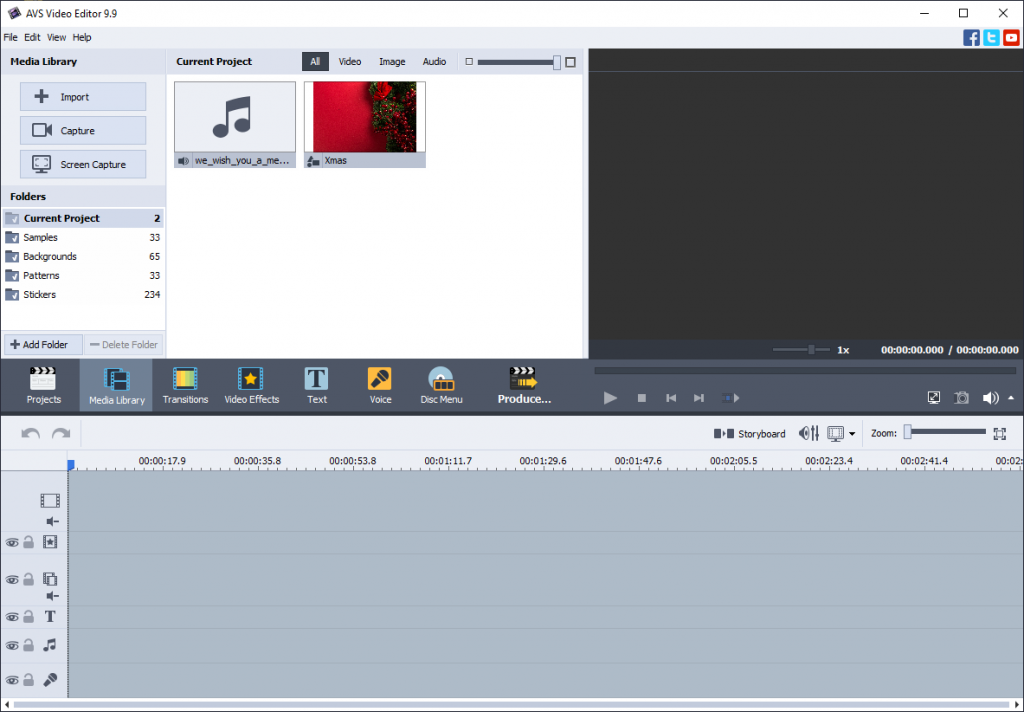Show All media filter tab
The image size is (1024, 712).
[x=315, y=61]
